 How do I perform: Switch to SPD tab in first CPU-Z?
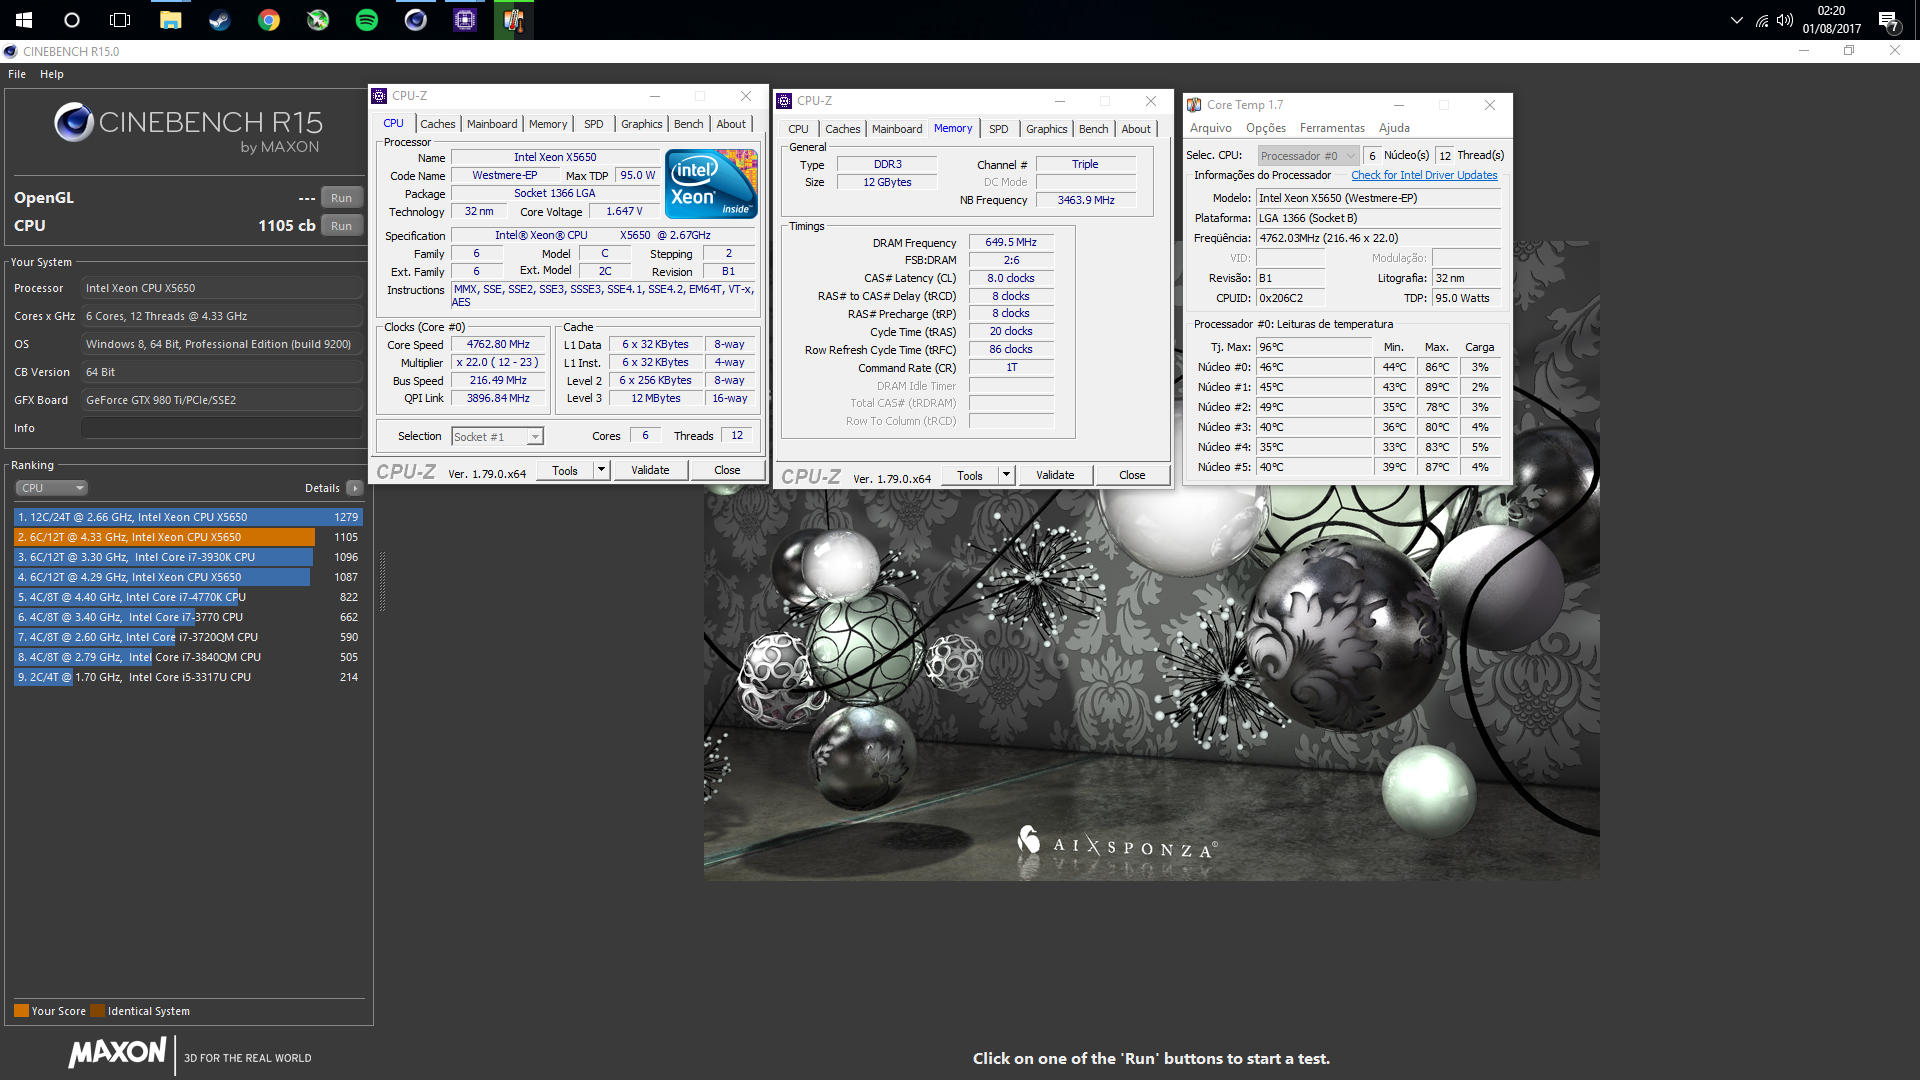[x=594, y=124]
